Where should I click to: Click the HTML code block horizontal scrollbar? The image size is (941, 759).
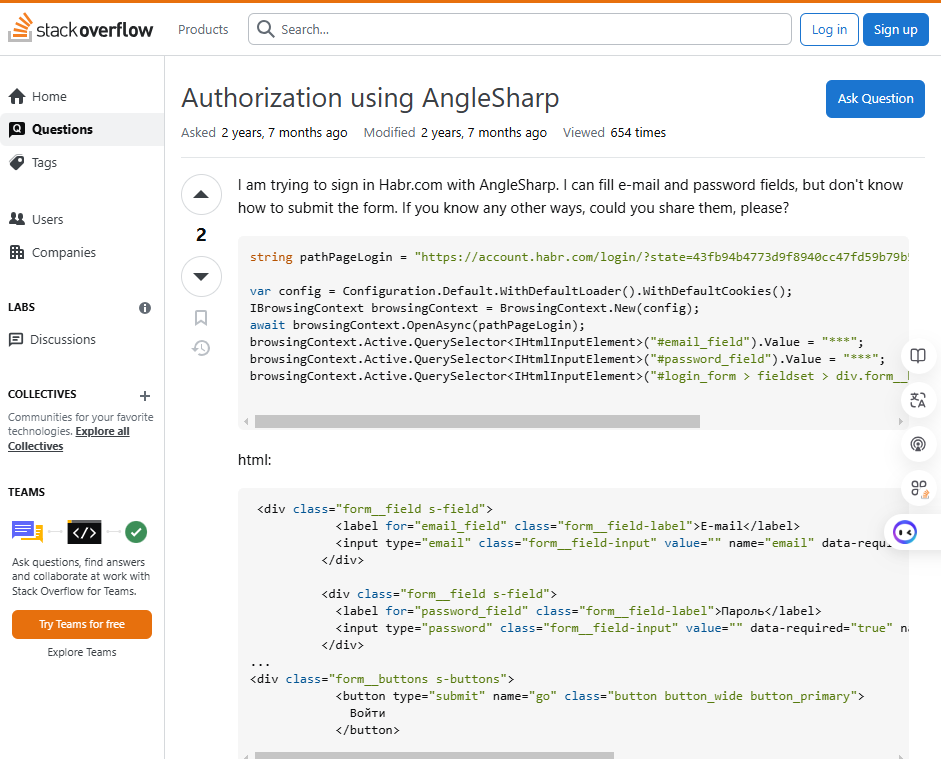point(434,755)
